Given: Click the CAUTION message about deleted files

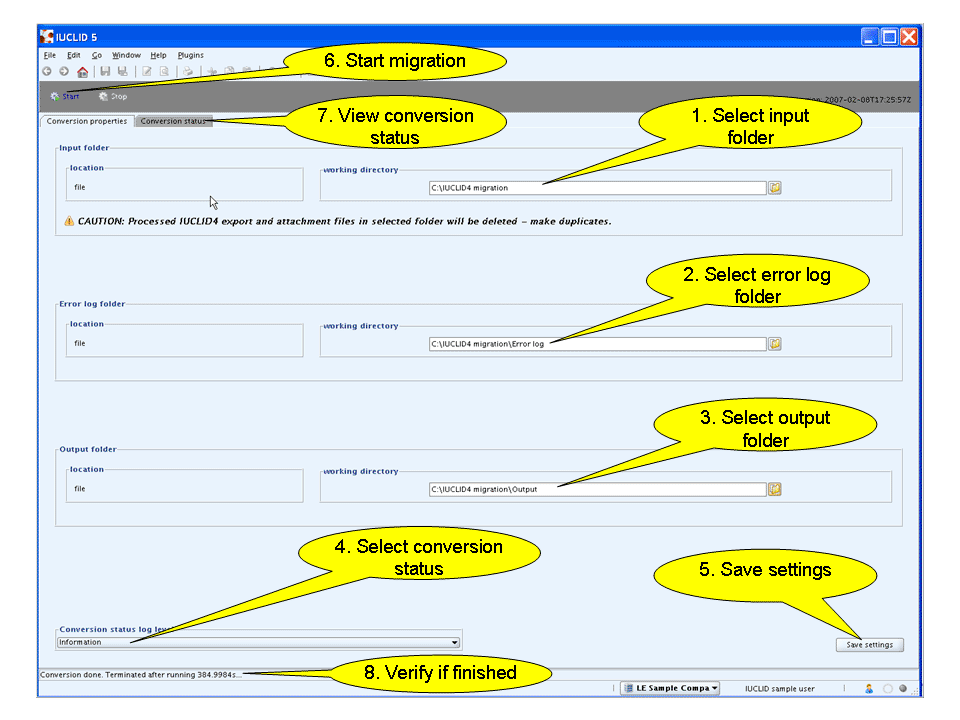Looking at the screenshot, I should [345, 221].
